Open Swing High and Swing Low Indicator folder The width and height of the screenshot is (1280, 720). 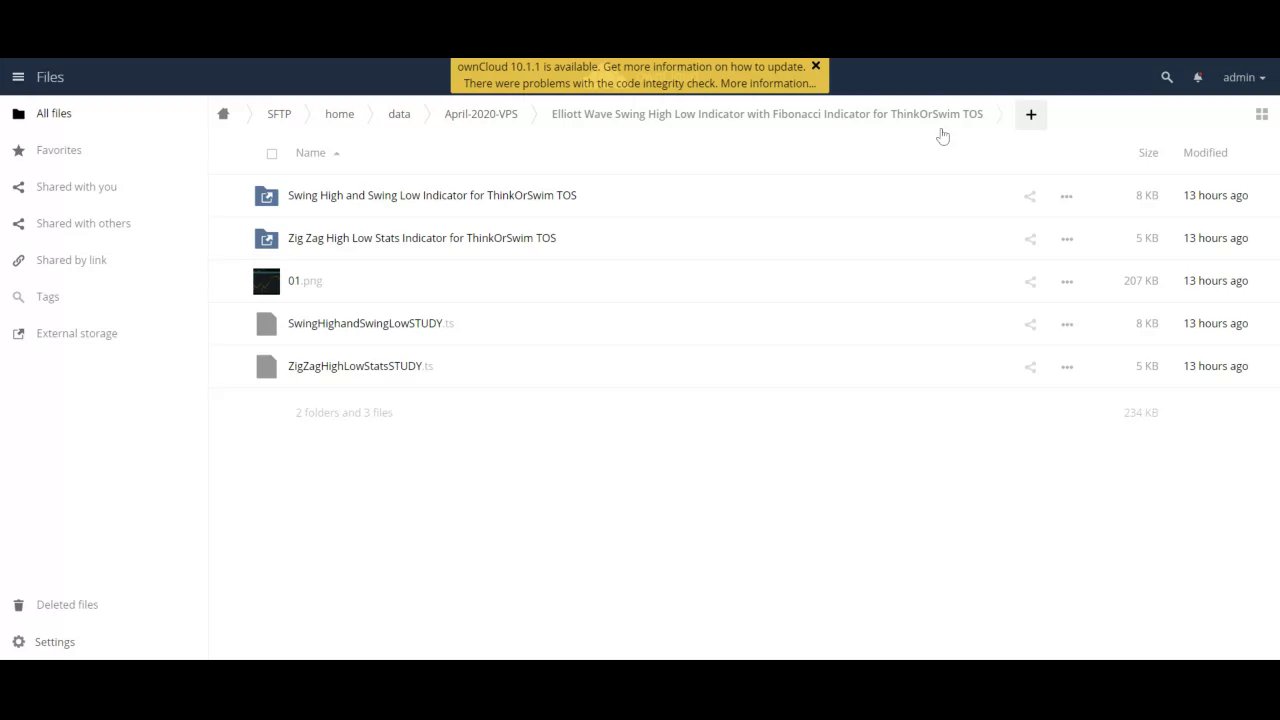coord(432,196)
